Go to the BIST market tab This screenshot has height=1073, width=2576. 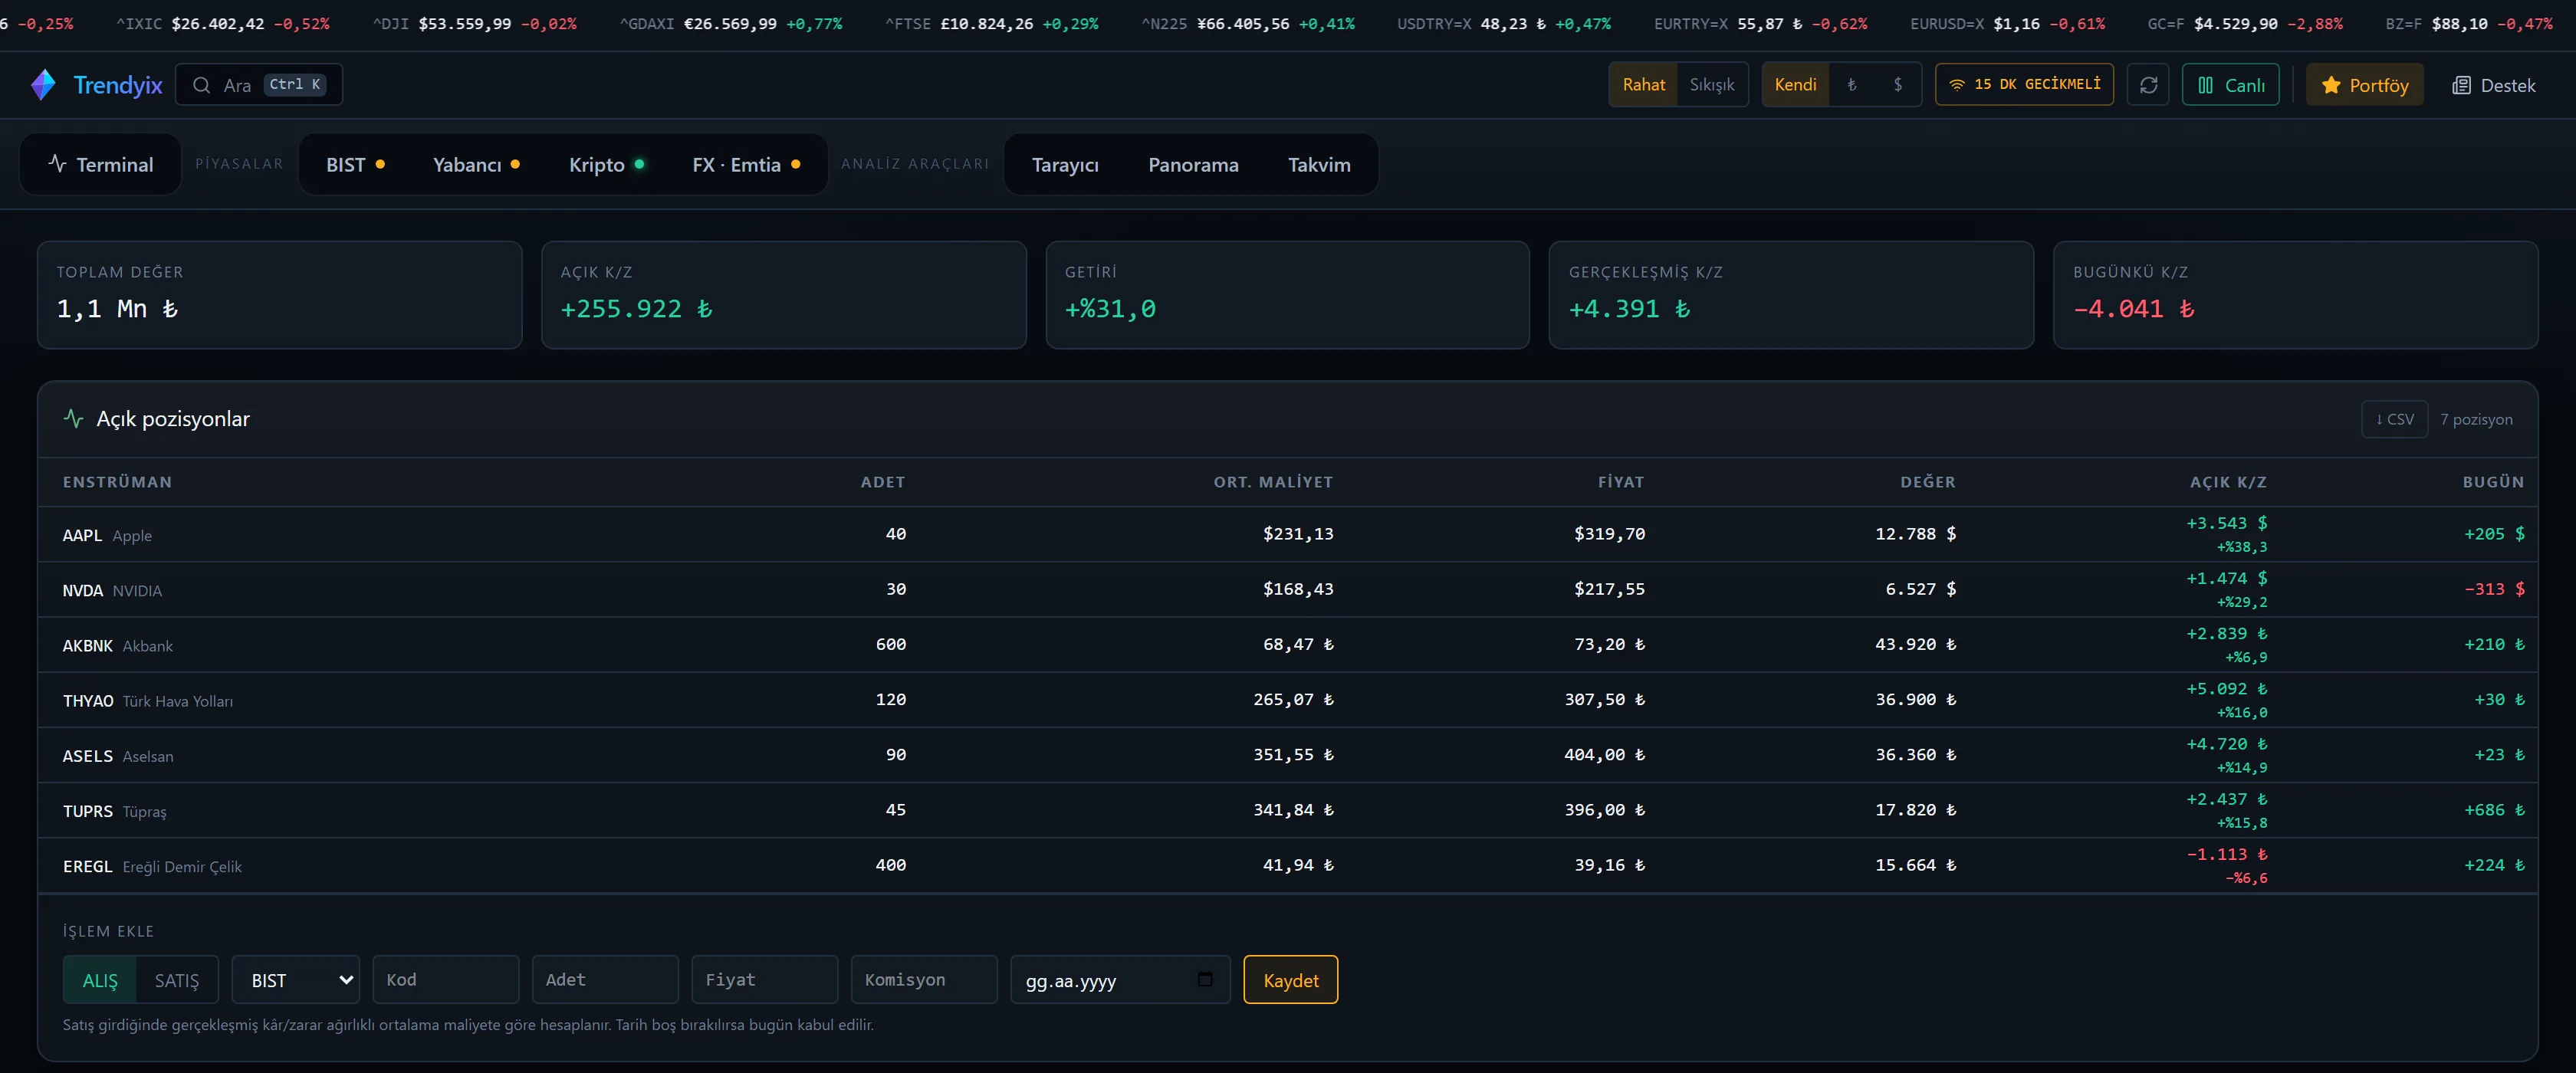click(356, 164)
